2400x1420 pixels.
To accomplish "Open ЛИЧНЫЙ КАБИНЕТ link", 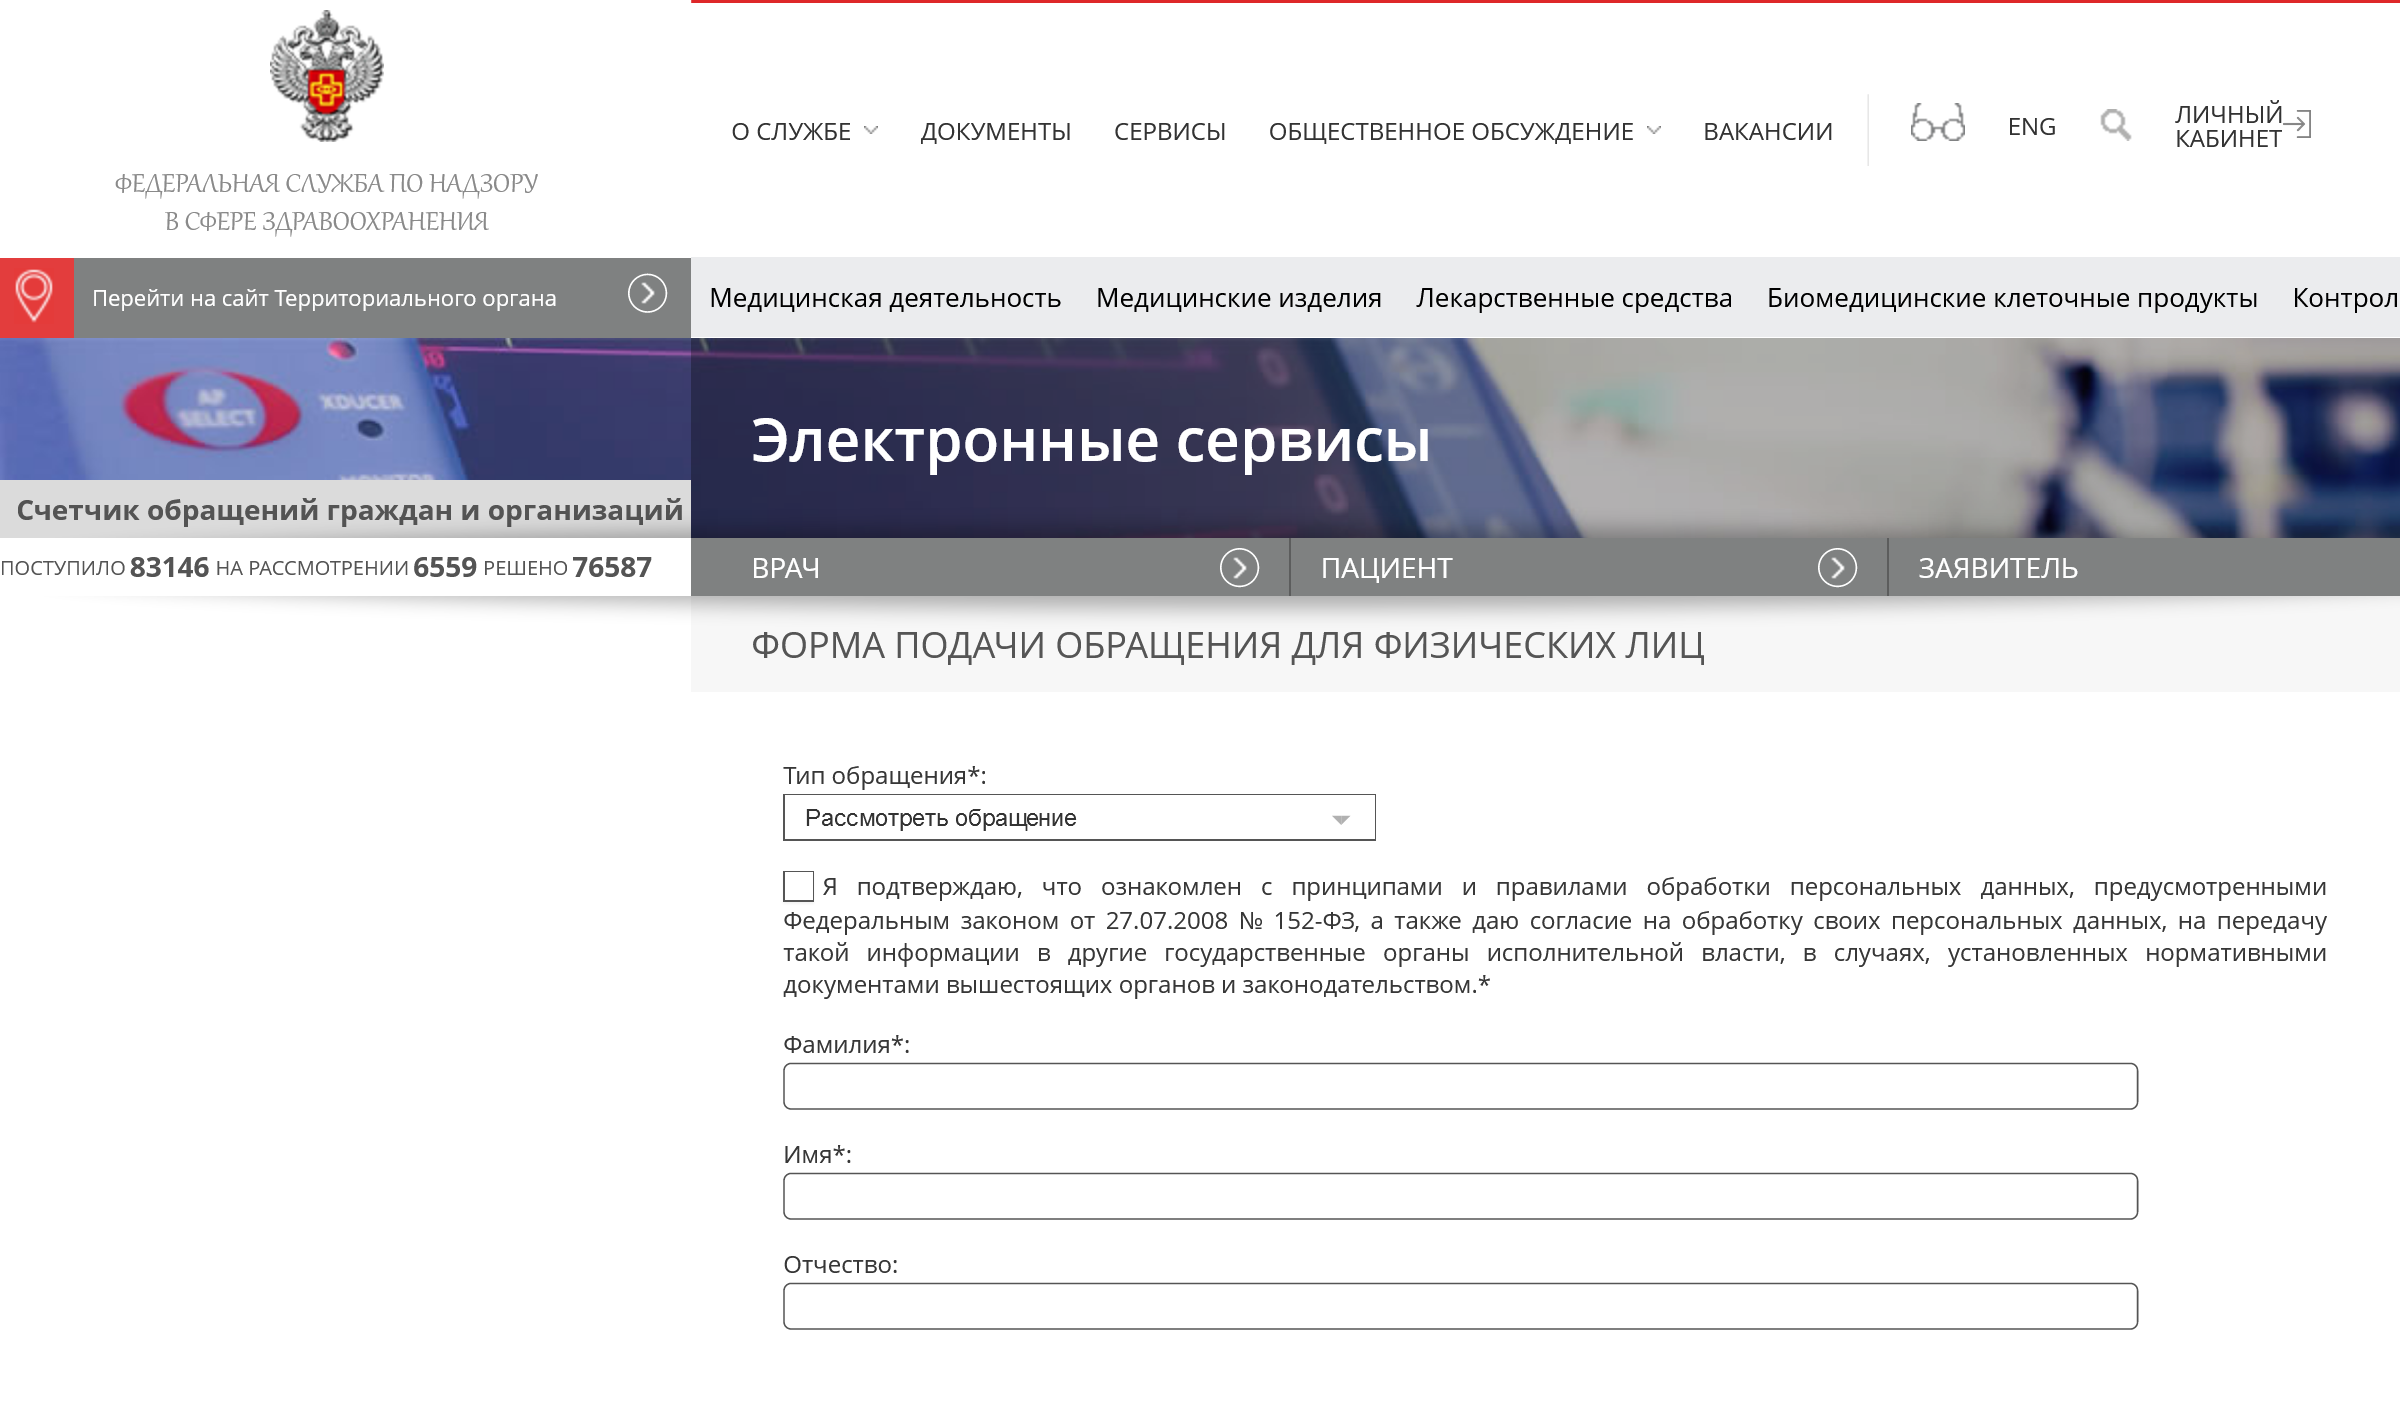I will click(x=2229, y=126).
